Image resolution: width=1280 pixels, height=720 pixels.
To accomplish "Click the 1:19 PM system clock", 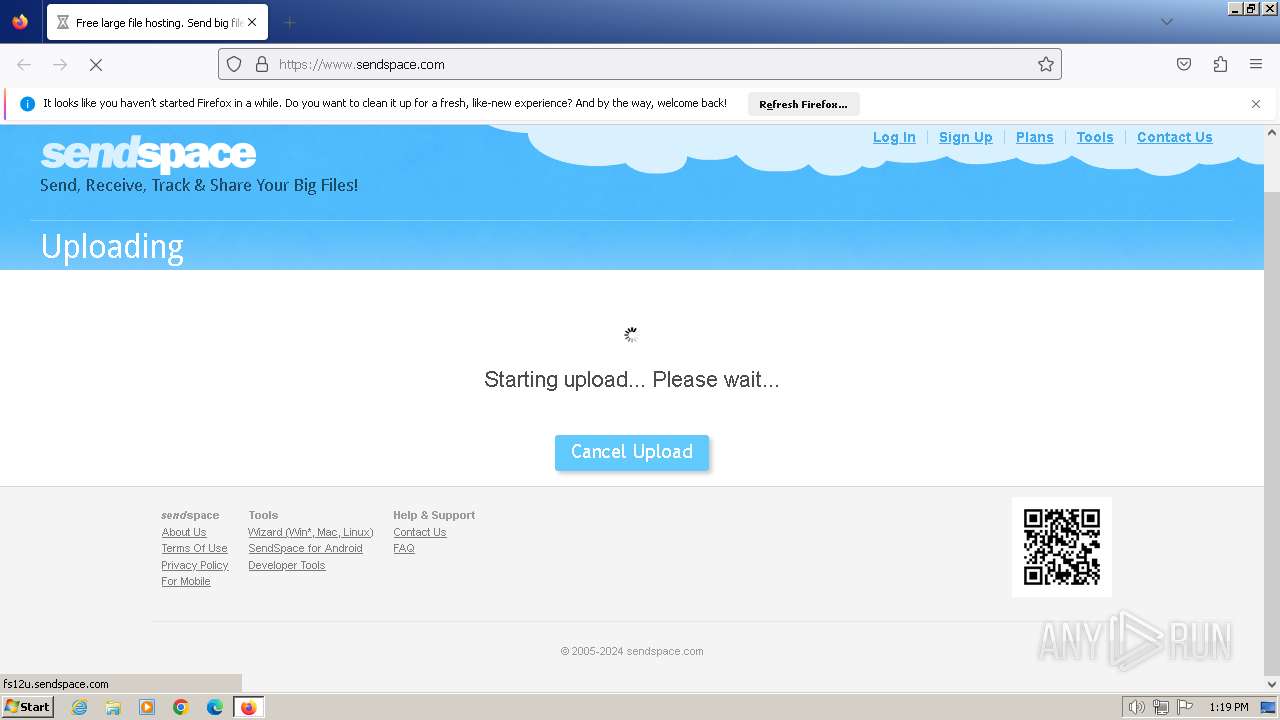I will (1229, 707).
